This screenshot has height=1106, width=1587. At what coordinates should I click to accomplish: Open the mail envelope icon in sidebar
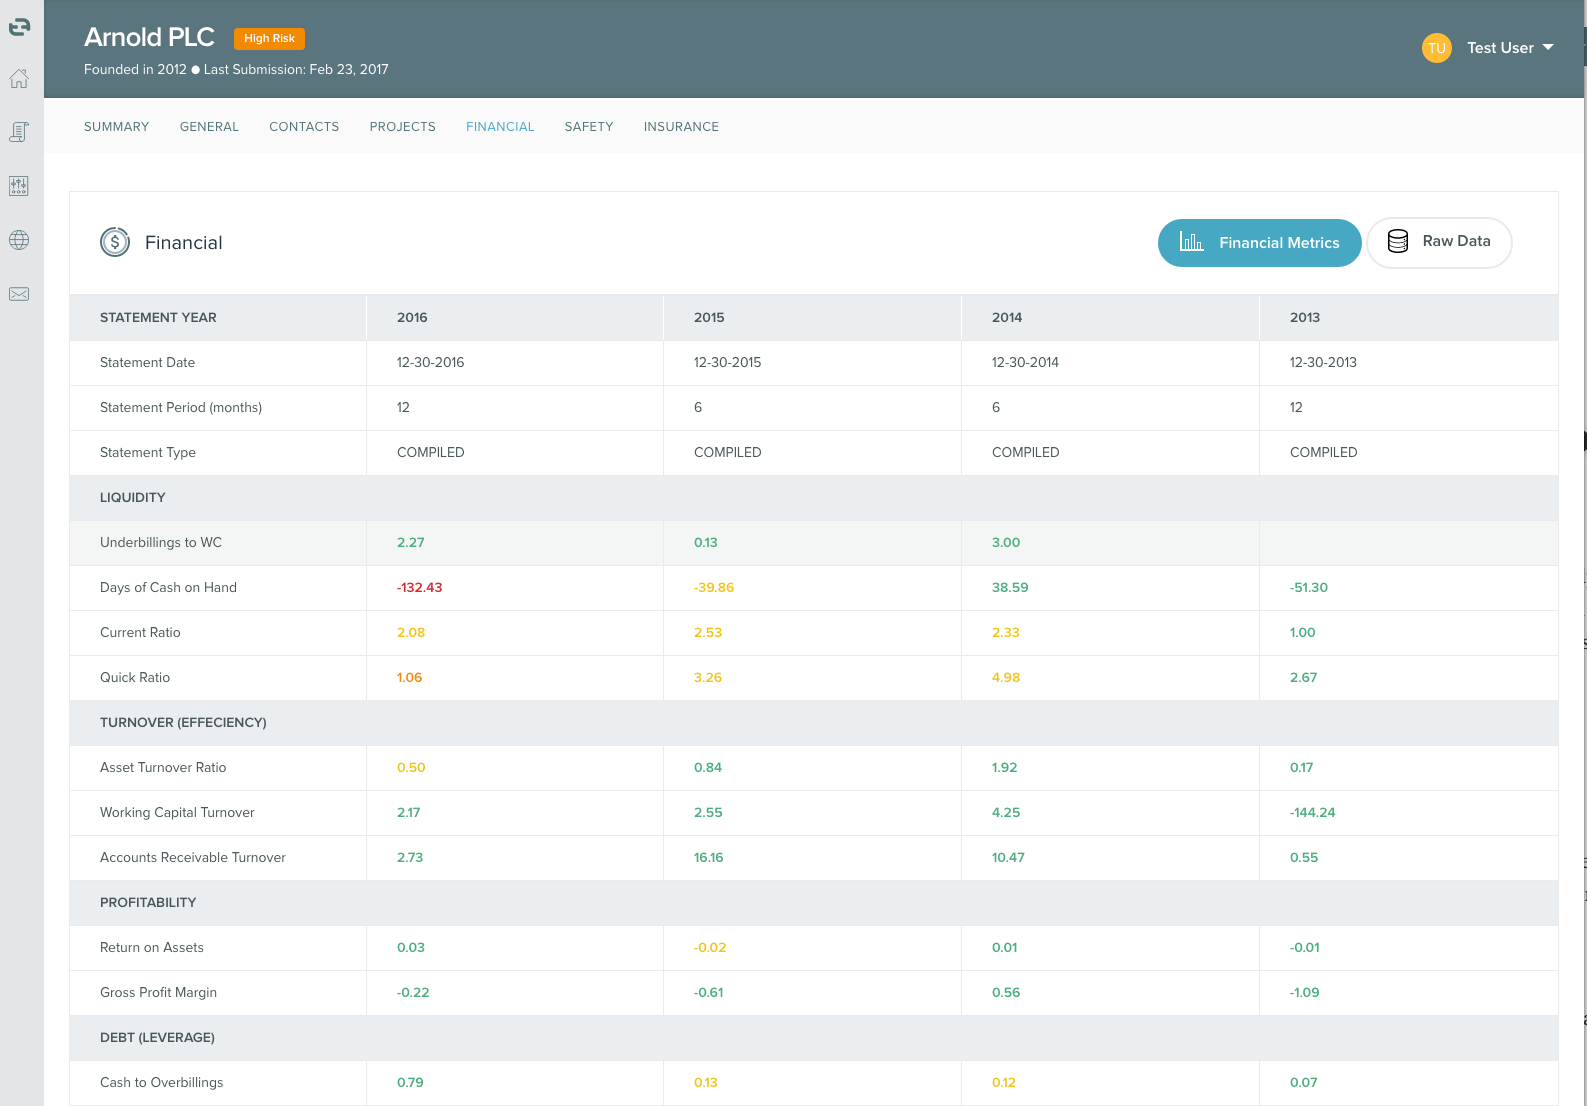pos(19,294)
